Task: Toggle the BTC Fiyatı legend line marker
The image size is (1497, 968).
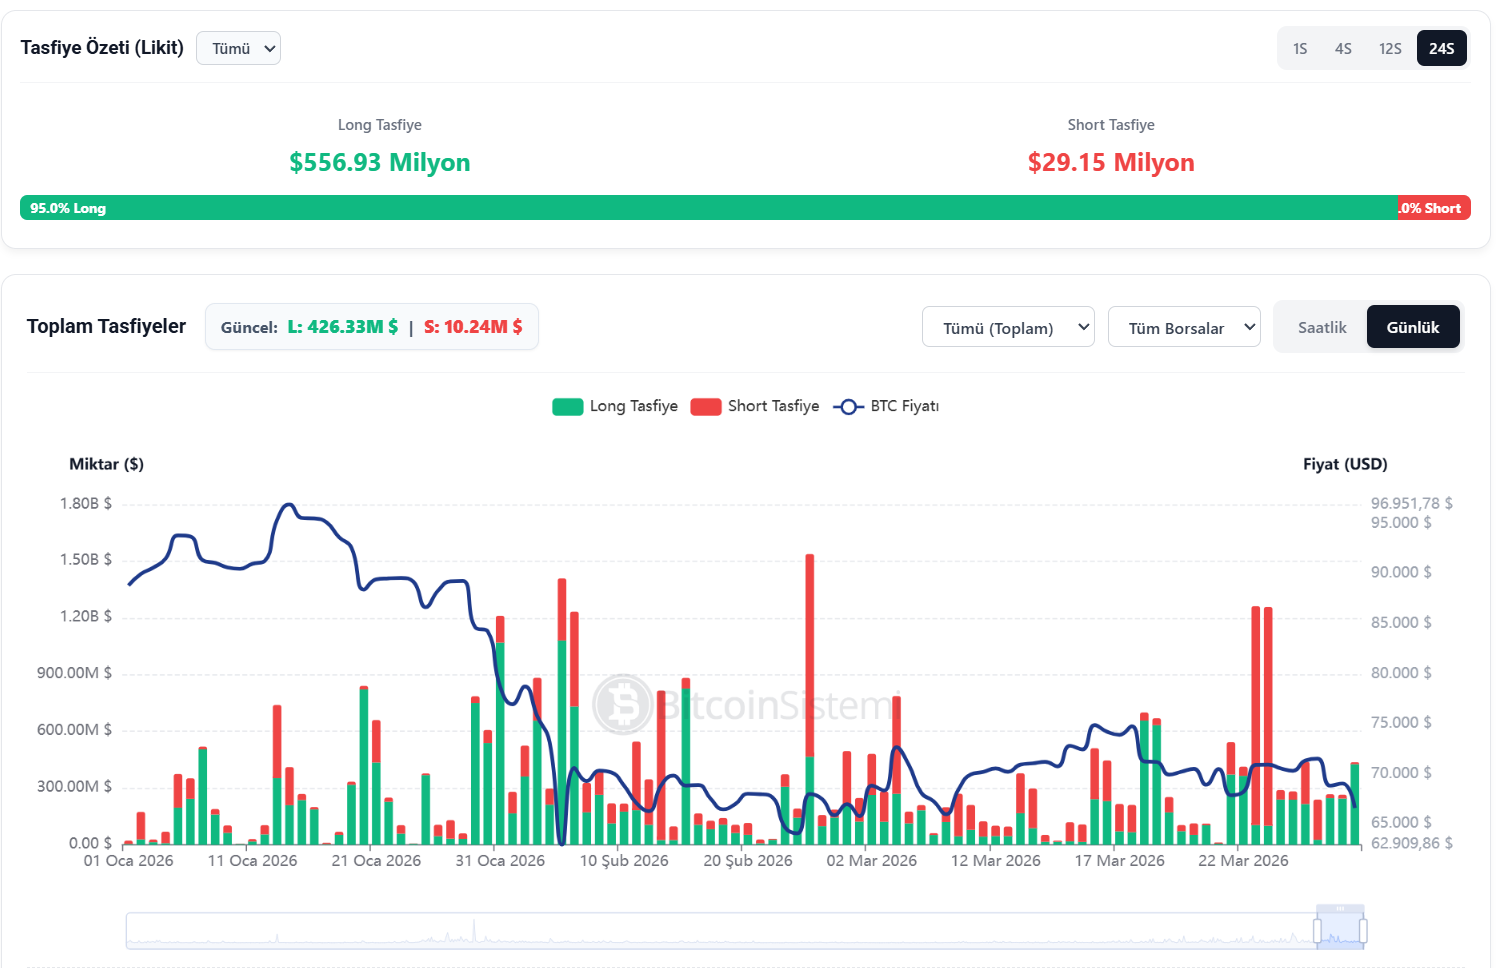Action: point(848,407)
